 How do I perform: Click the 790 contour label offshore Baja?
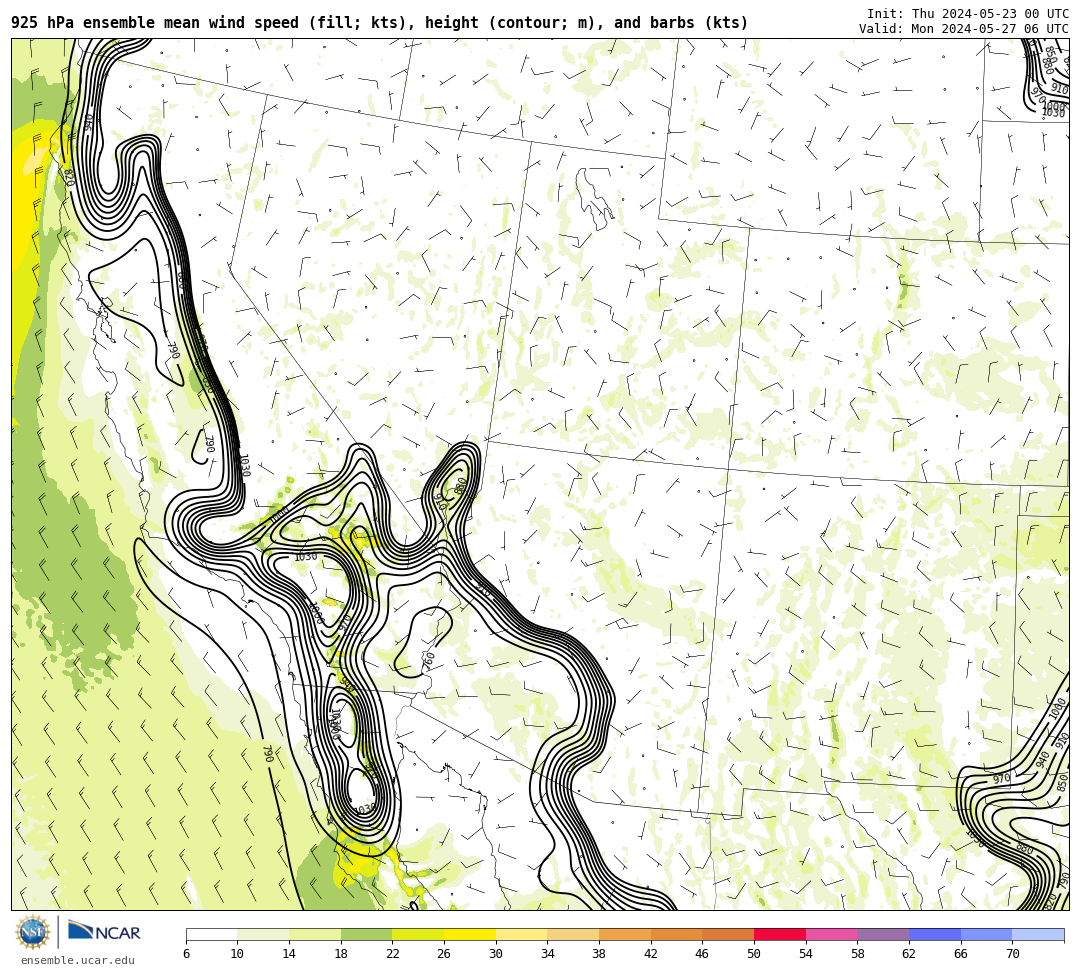(268, 753)
